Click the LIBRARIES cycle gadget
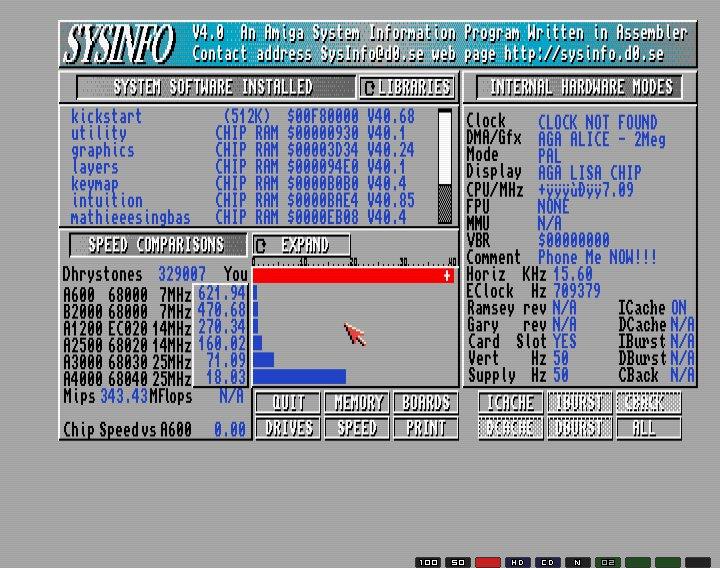720x568 pixels. 407,87
